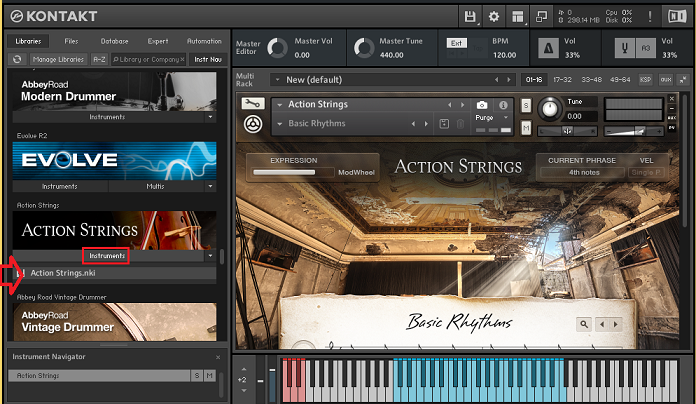Click the Evolve library banner
This screenshot has width=696, height=404.
[115, 161]
